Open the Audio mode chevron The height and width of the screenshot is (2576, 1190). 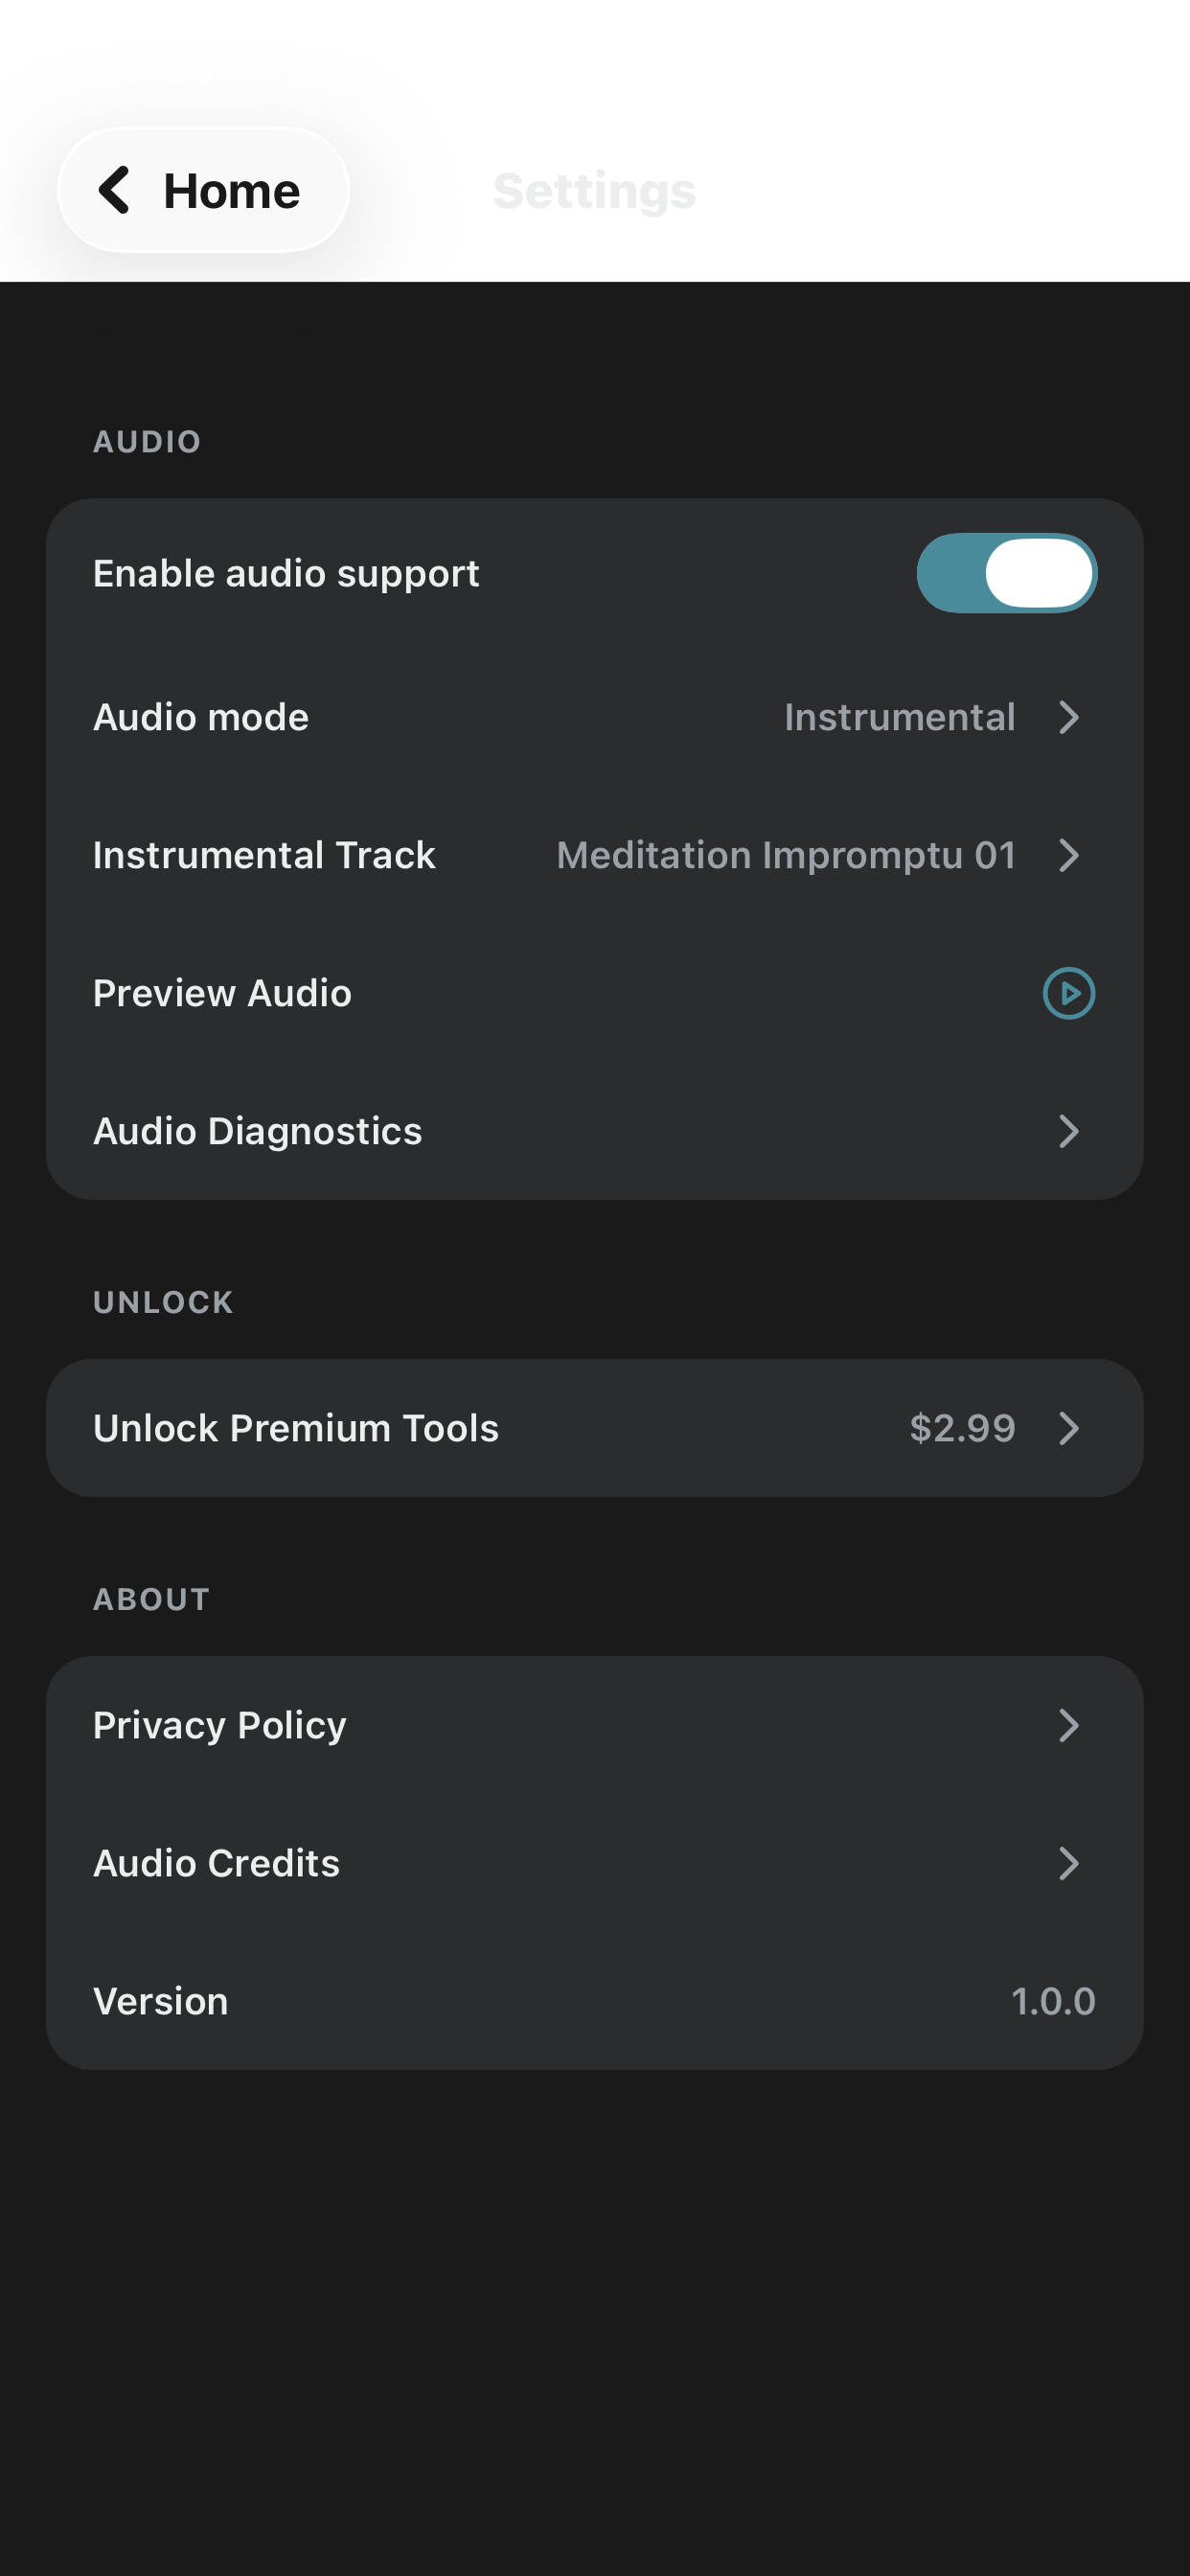coord(1068,717)
